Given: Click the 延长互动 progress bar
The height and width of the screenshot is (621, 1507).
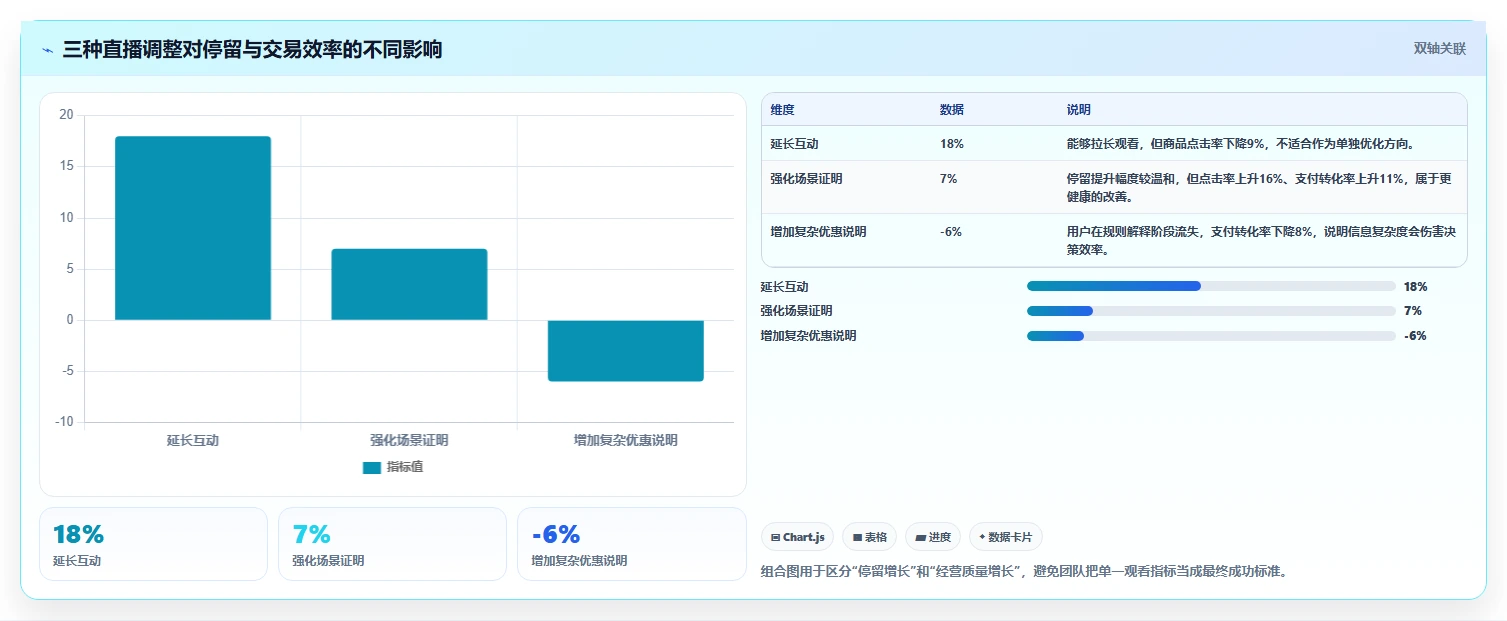Looking at the screenshot, I should click(x=1211, y=286).
